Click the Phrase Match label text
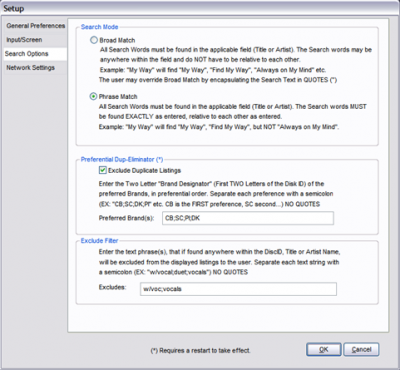 coord(118,97)
